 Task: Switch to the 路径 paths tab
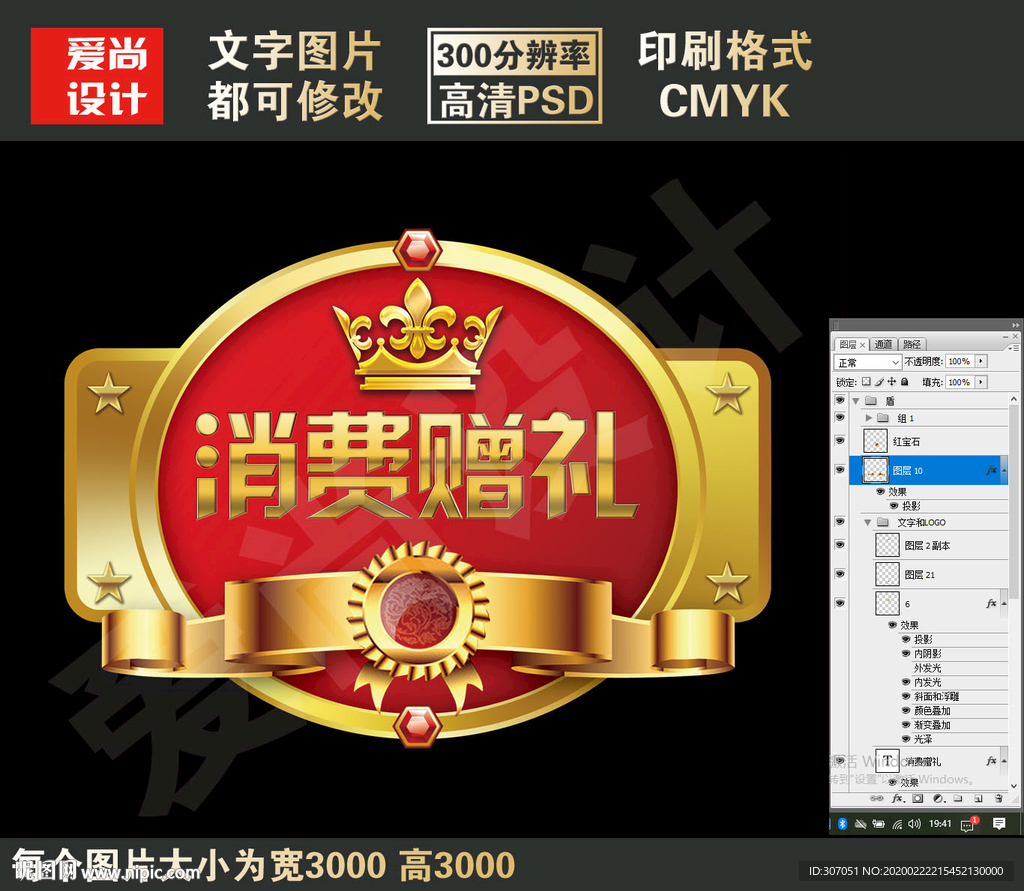coord(912,343)
